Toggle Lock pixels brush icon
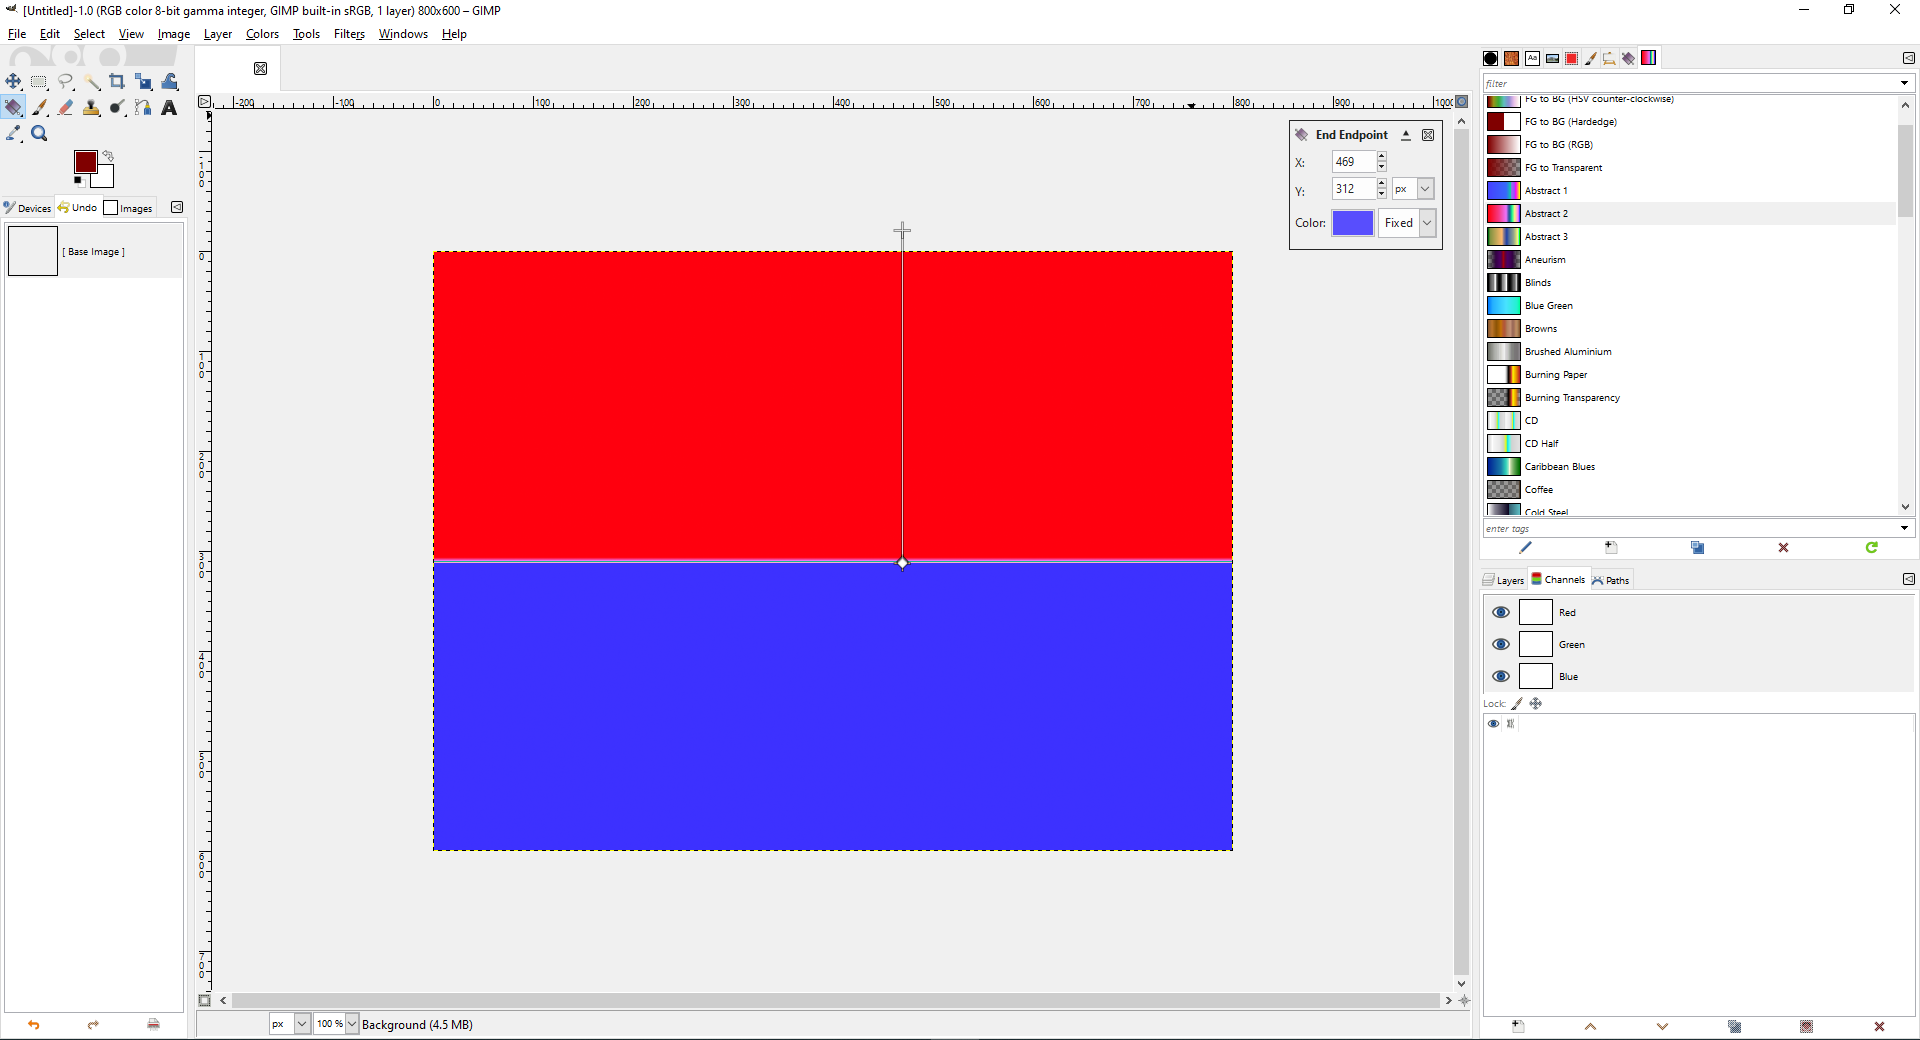 (1517, 703)
